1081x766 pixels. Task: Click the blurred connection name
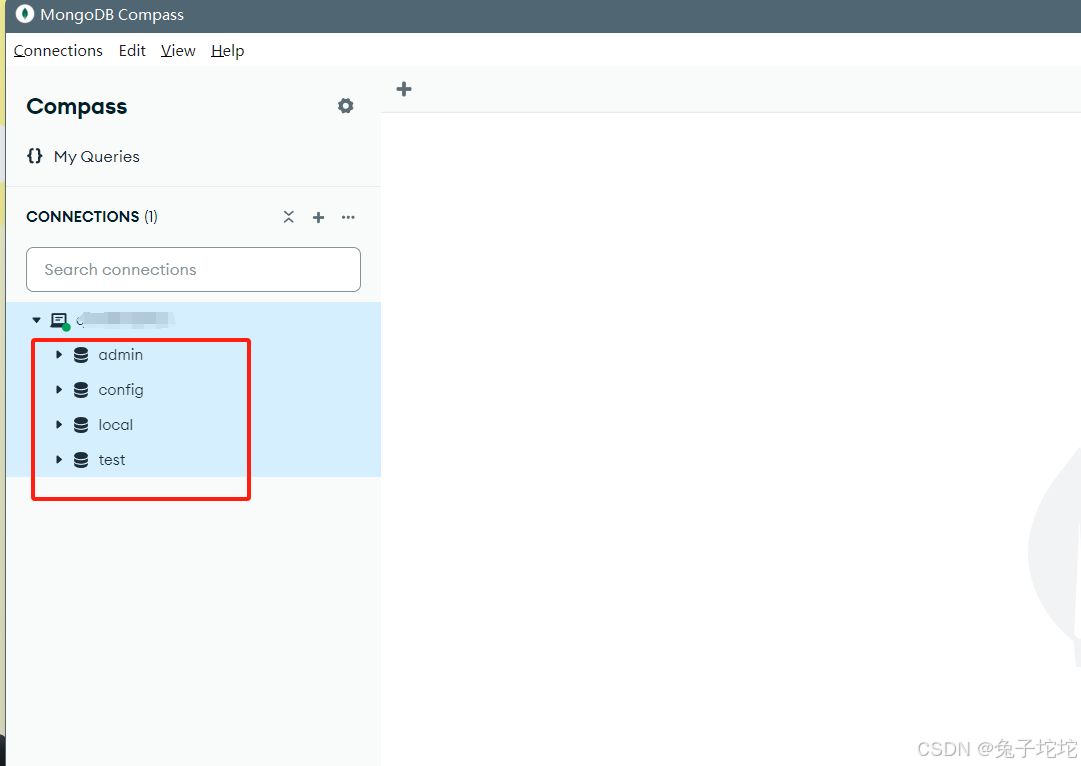coord(125,319)
